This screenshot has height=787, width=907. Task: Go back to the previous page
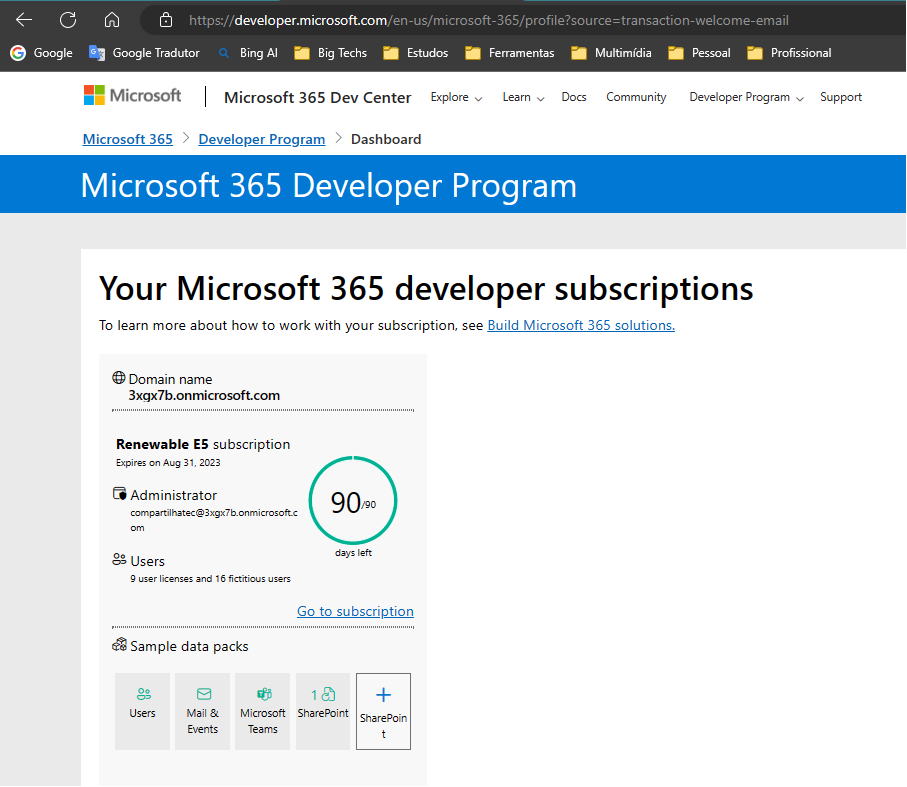[x=23, y=18]
